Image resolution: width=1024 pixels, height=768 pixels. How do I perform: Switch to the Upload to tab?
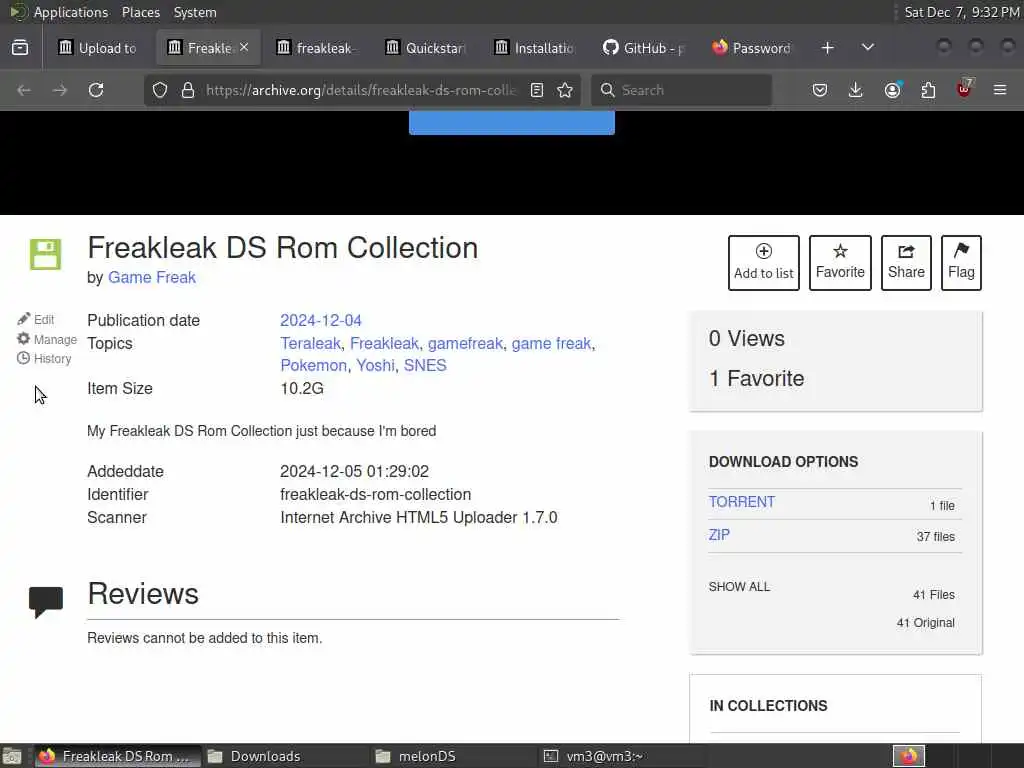point(97,48)
